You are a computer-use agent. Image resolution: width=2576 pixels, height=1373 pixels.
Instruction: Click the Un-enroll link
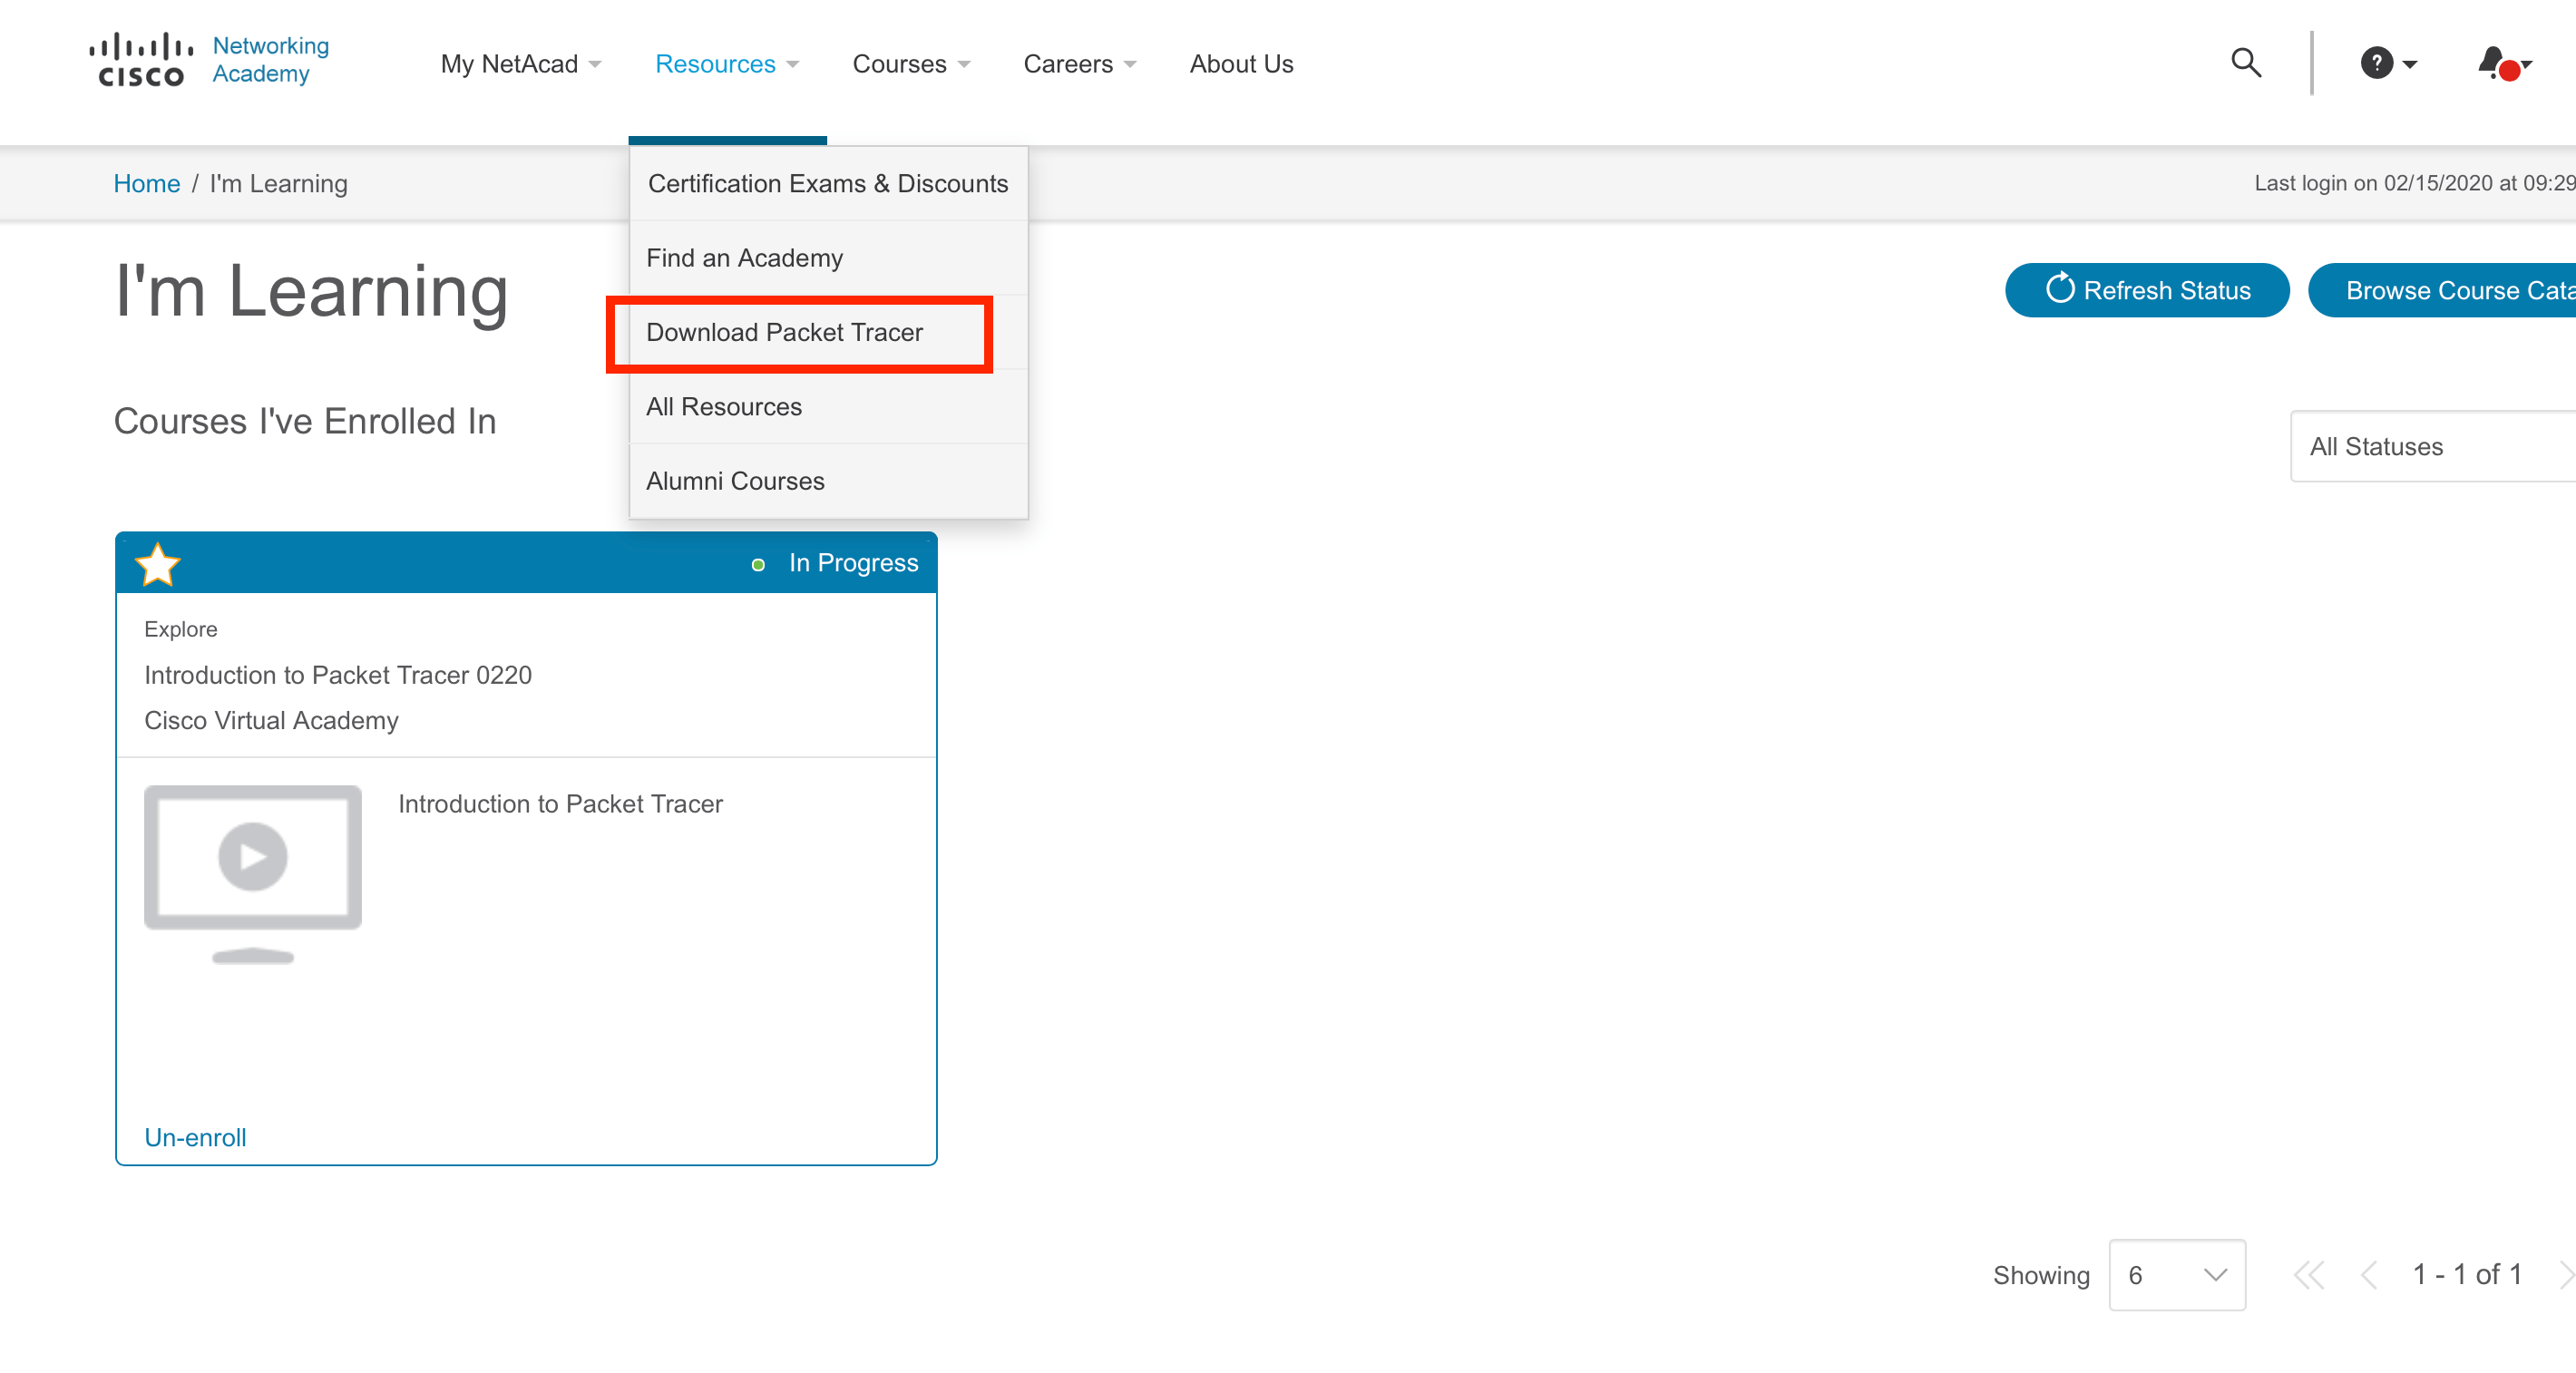[x=195, y=1137]
